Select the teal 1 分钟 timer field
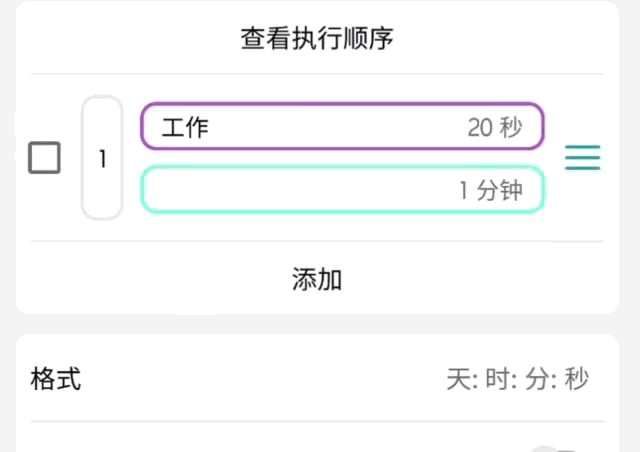Viewport: 640px width, 452px height. click(x=342, y=190)
